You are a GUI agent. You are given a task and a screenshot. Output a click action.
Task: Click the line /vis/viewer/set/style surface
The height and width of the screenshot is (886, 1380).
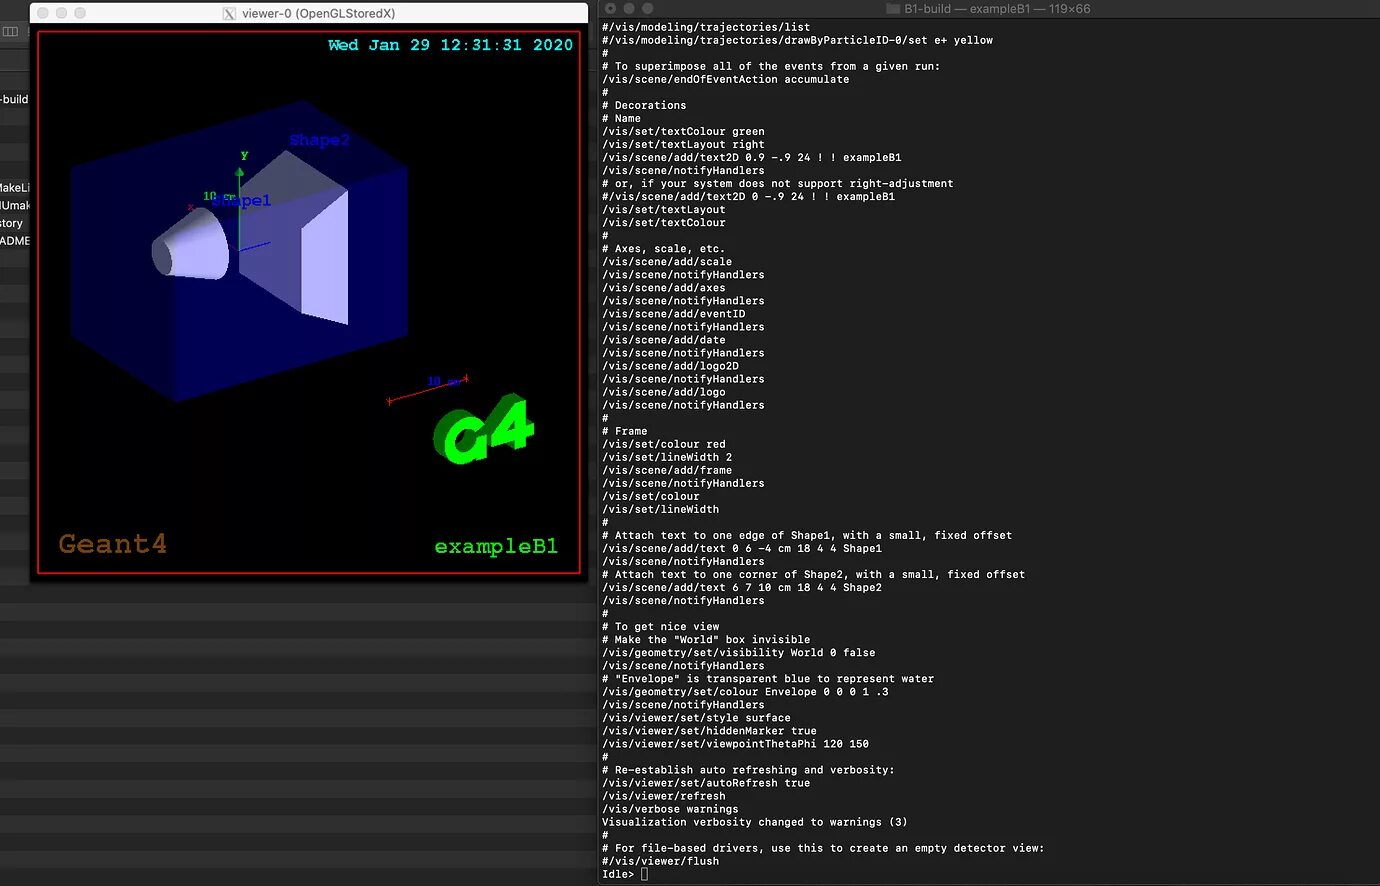696,717
